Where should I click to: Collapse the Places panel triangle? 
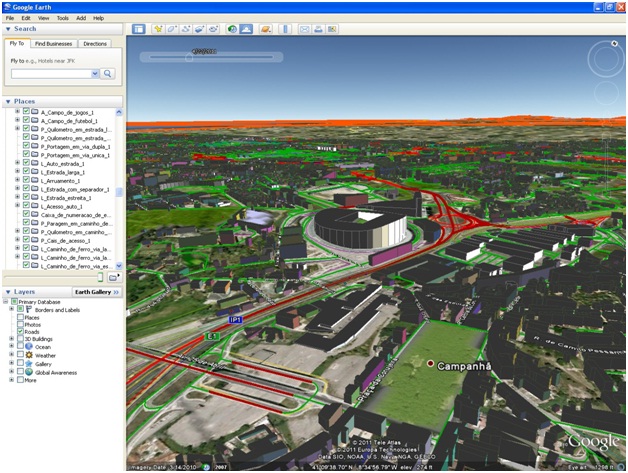pyautogui.click(x=8, y=101)
